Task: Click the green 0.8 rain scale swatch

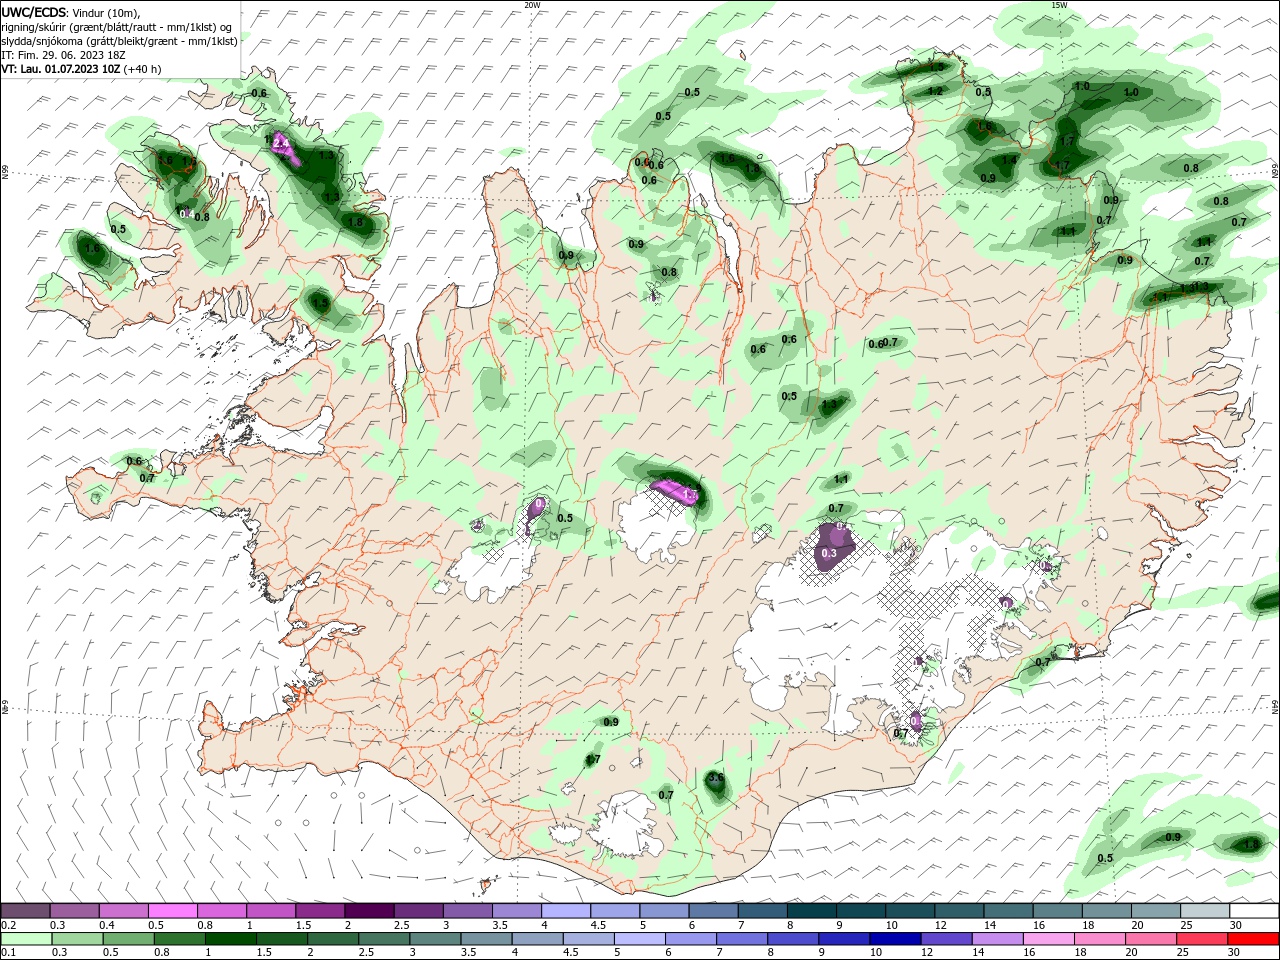Action: pos(179,939)
